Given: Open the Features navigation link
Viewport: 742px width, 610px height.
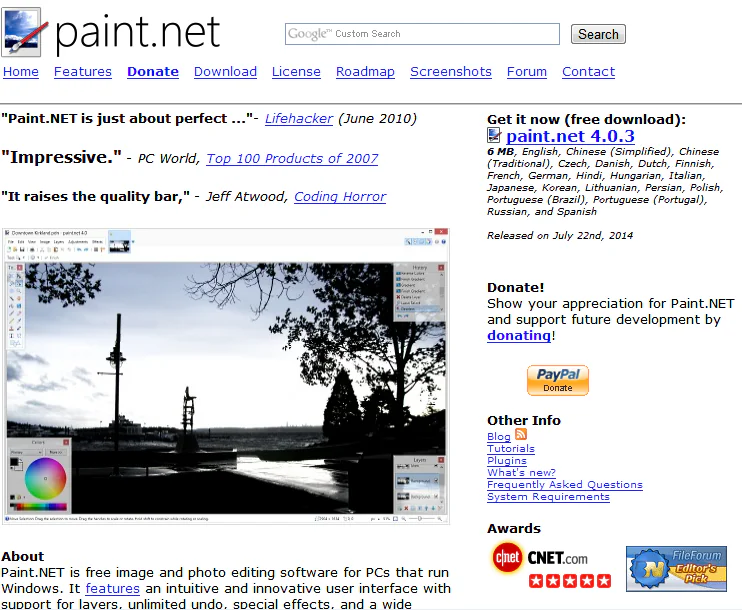Looking at the screenshot, I should (83, 72).
